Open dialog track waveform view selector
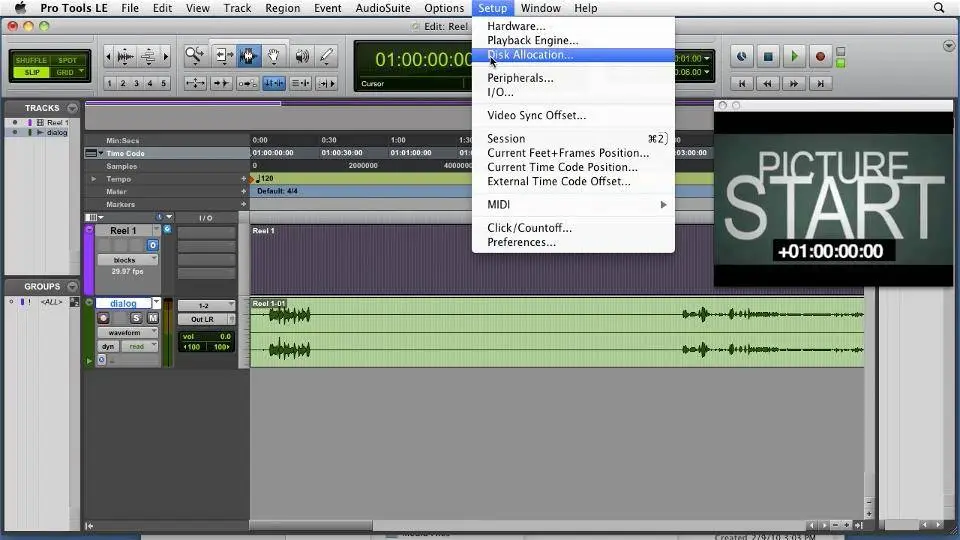Image resolution: width=960 pixels, height=540 pixels. click(x=127, y=332)
